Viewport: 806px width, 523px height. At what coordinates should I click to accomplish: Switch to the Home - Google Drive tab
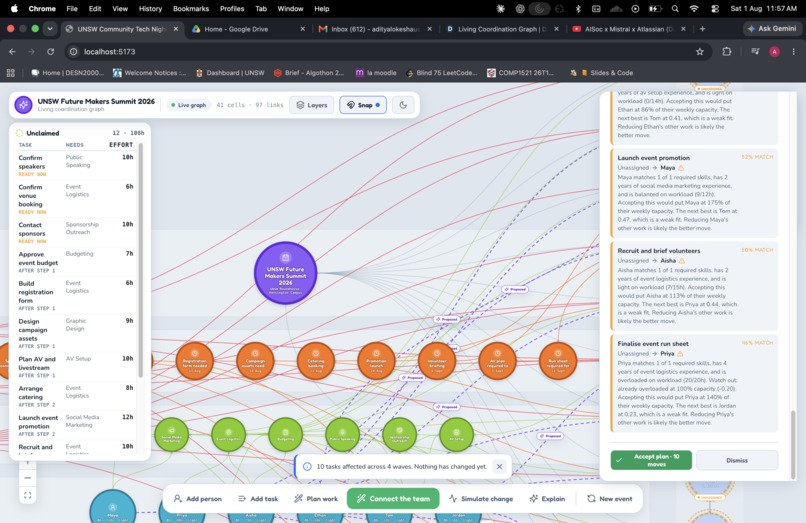click(x=248, y=29)
